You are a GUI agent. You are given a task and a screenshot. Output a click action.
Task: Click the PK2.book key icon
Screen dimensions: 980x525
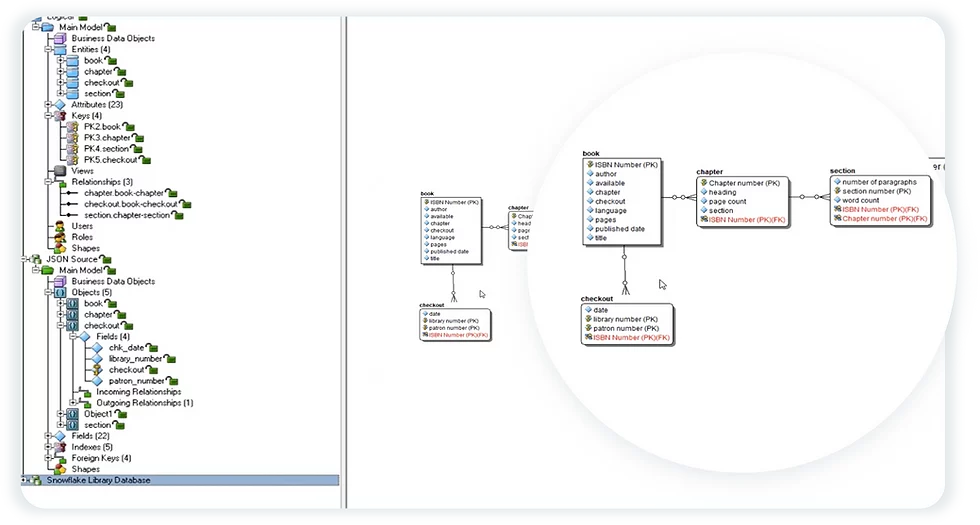[72, 127]
